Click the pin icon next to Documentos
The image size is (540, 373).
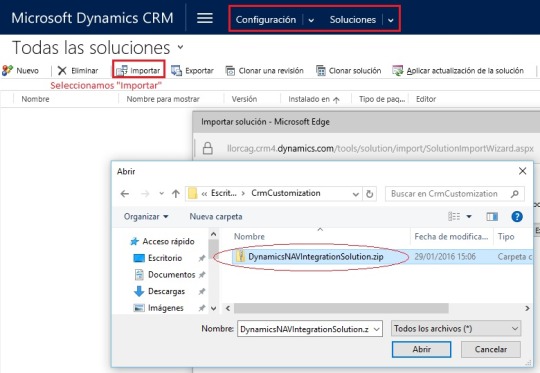point(202,275)
